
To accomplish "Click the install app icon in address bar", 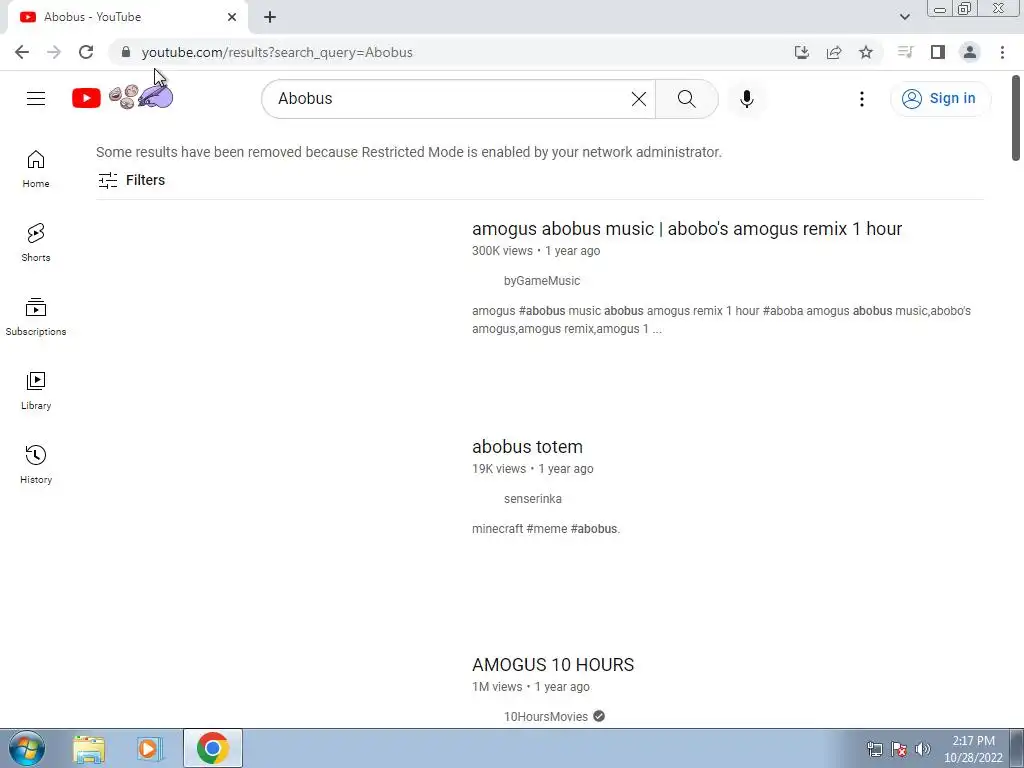I will coord(801,52).
